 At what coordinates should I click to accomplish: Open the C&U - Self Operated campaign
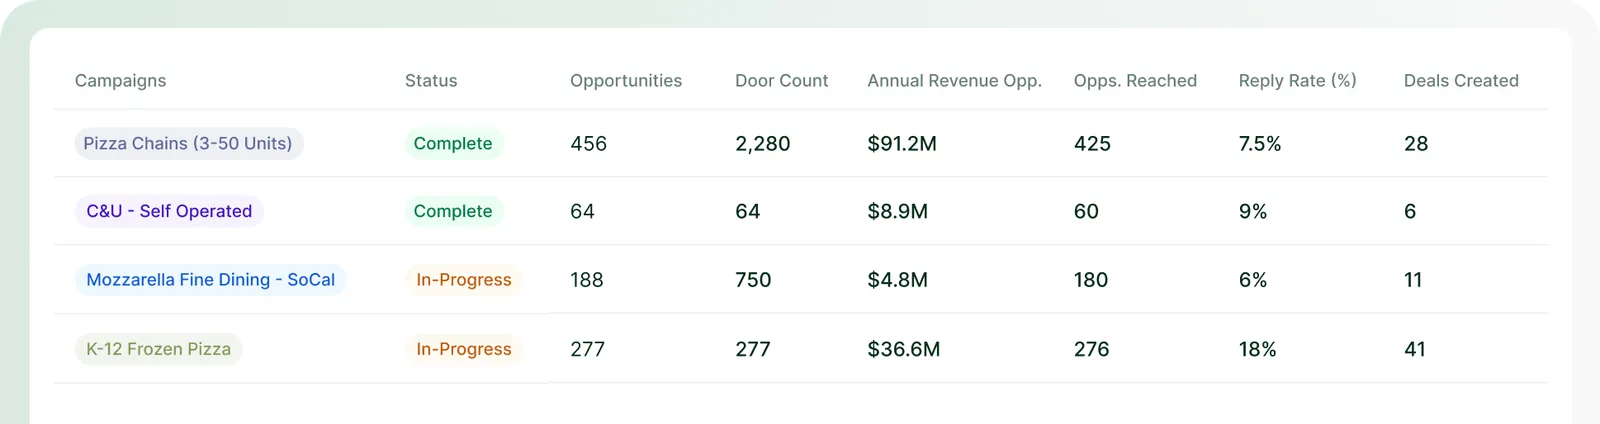point(169,211)
